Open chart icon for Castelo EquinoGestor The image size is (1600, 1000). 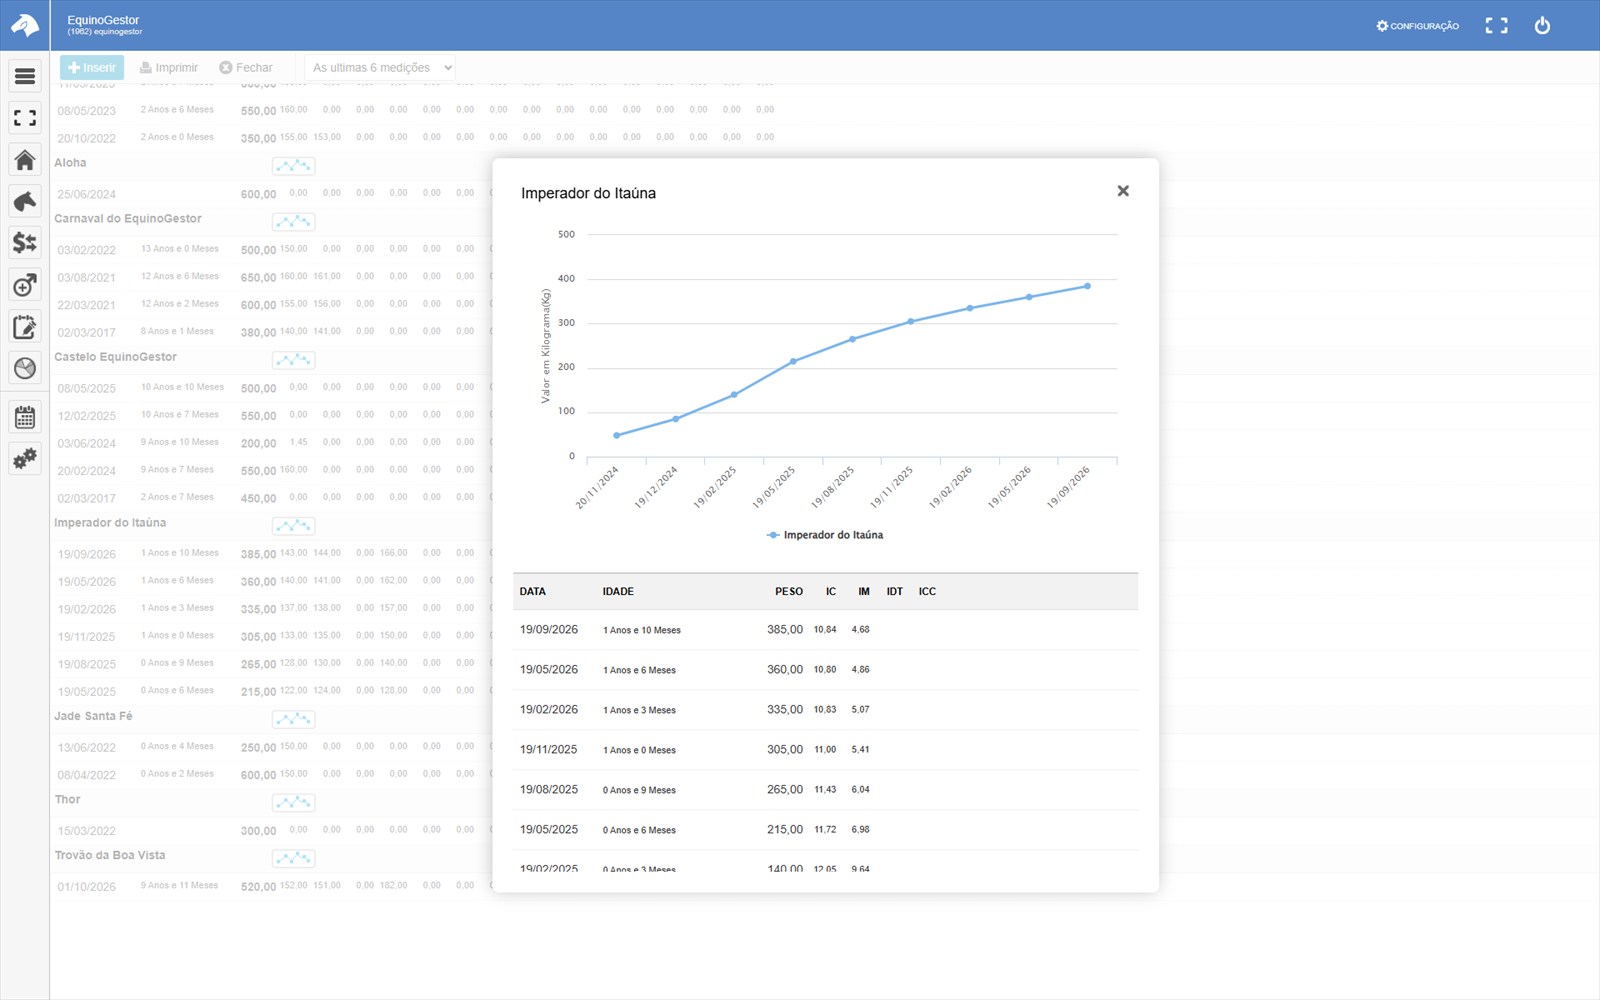click(x=294, y=360)
